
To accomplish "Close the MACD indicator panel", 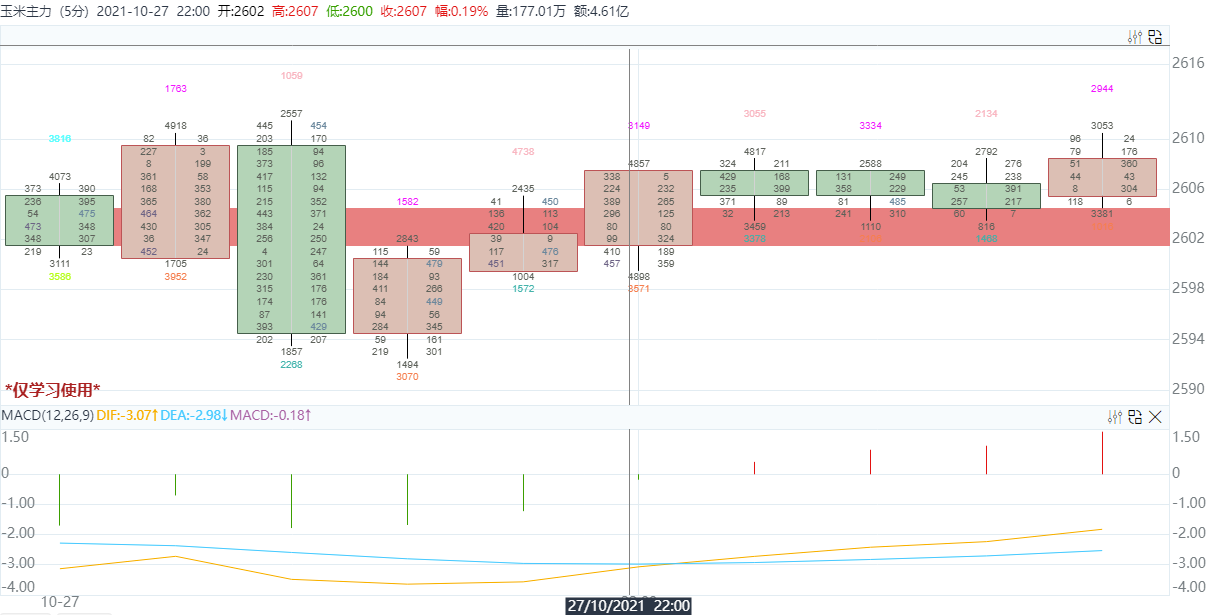I will (x=1158, y=417).
